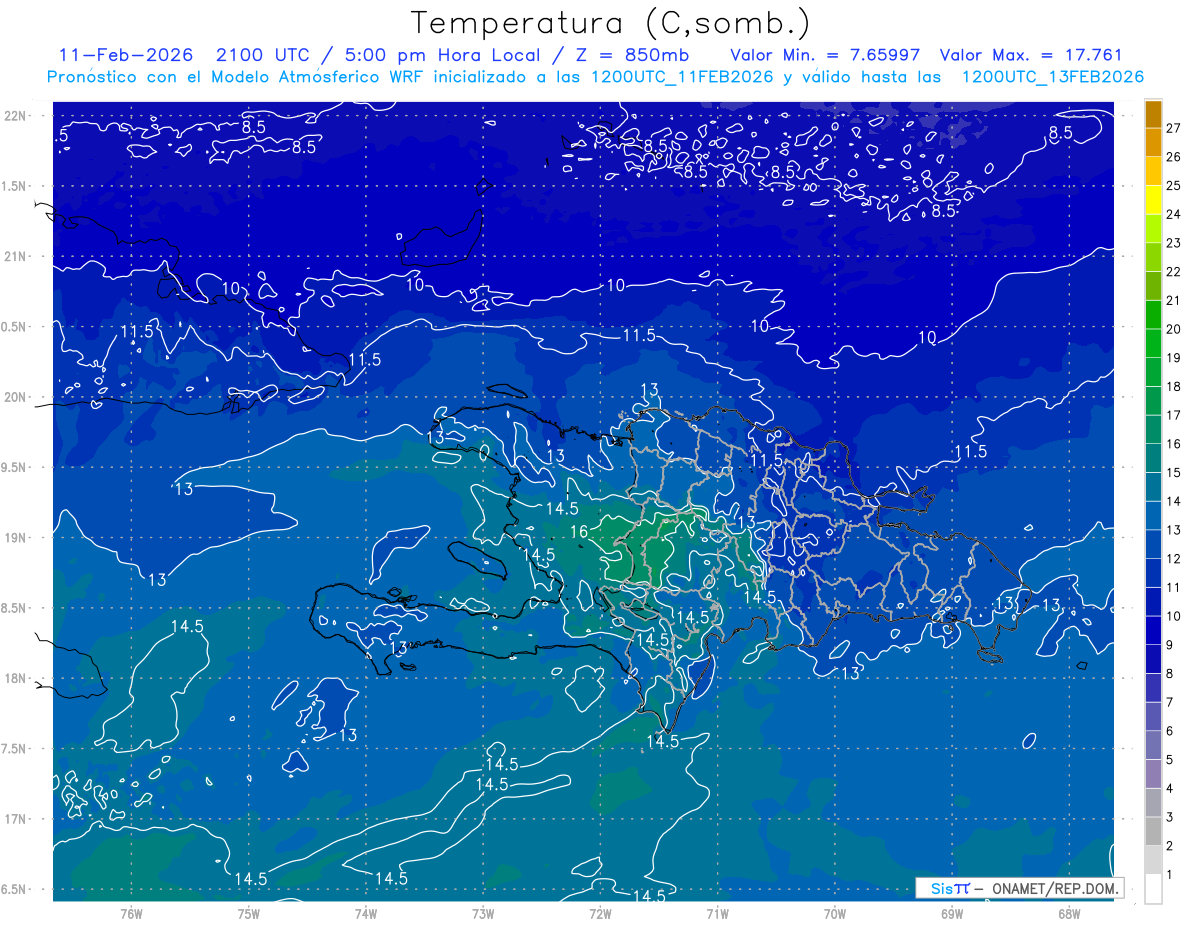Click the 17N latitude axis label
Viewport: 1200px width, 927px height.
coord(16,820)
